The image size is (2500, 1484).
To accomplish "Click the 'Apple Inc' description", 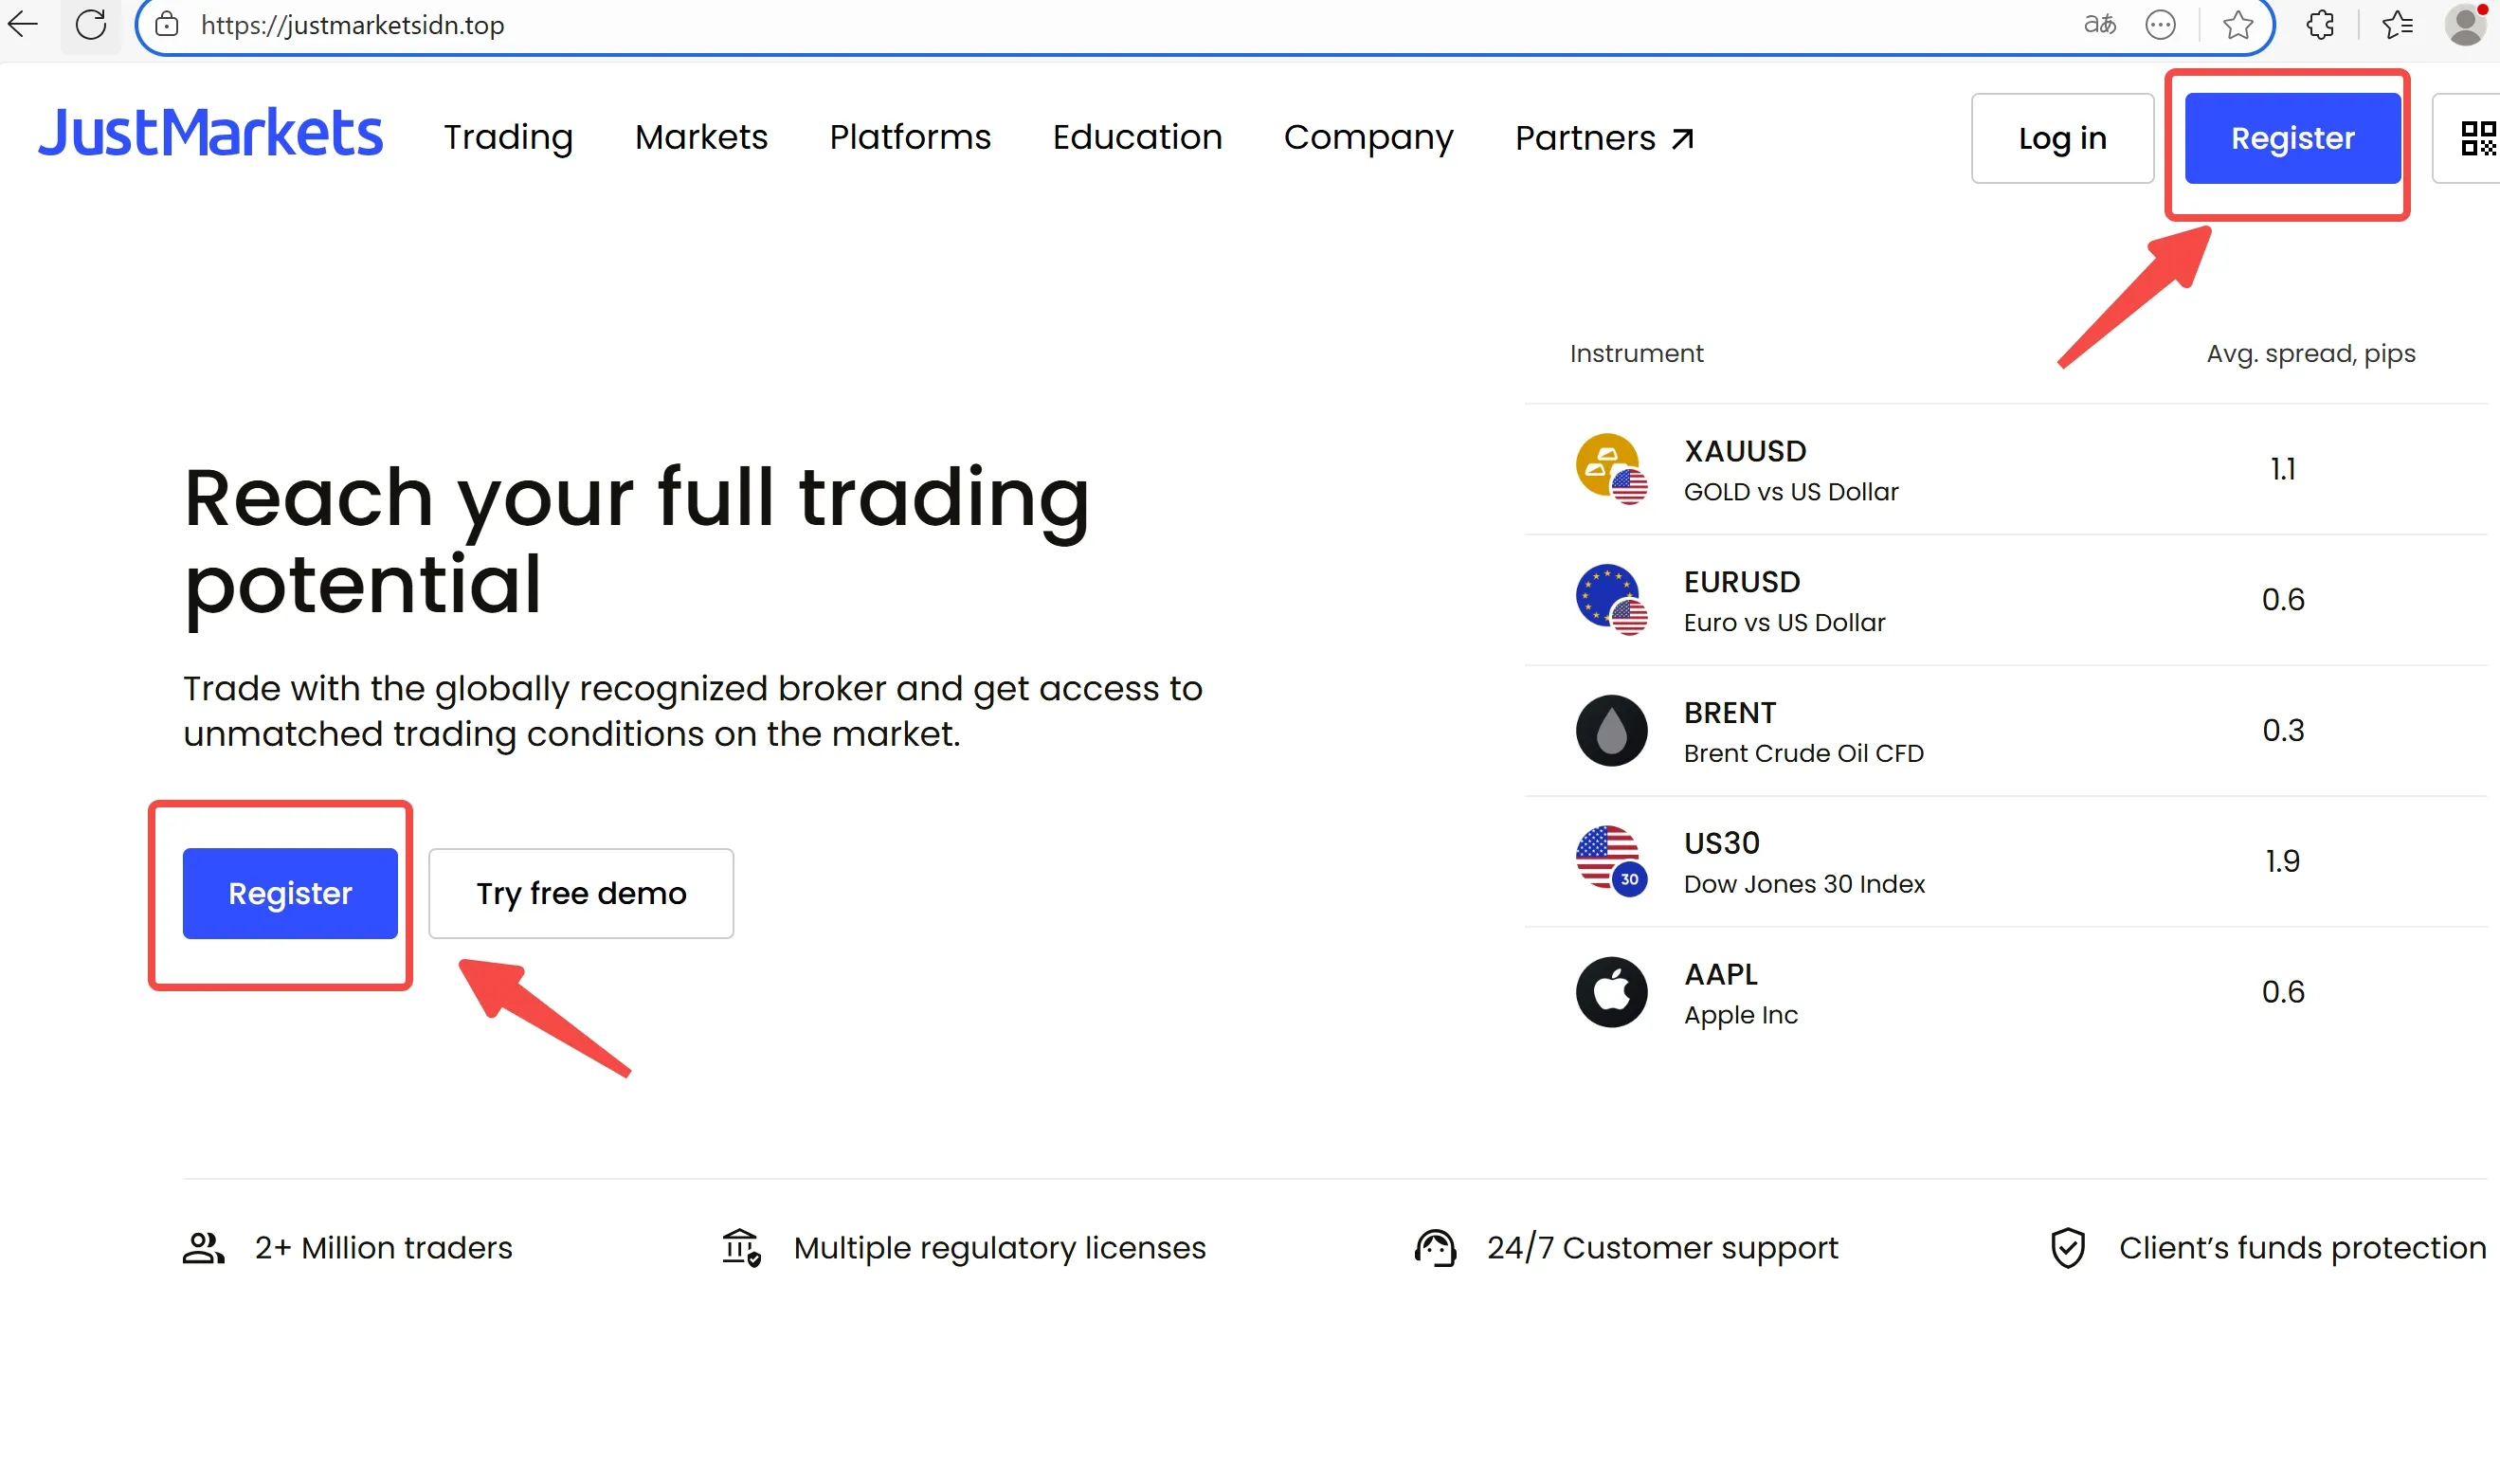I will pyautogui.click(x=1741, y=1016).
